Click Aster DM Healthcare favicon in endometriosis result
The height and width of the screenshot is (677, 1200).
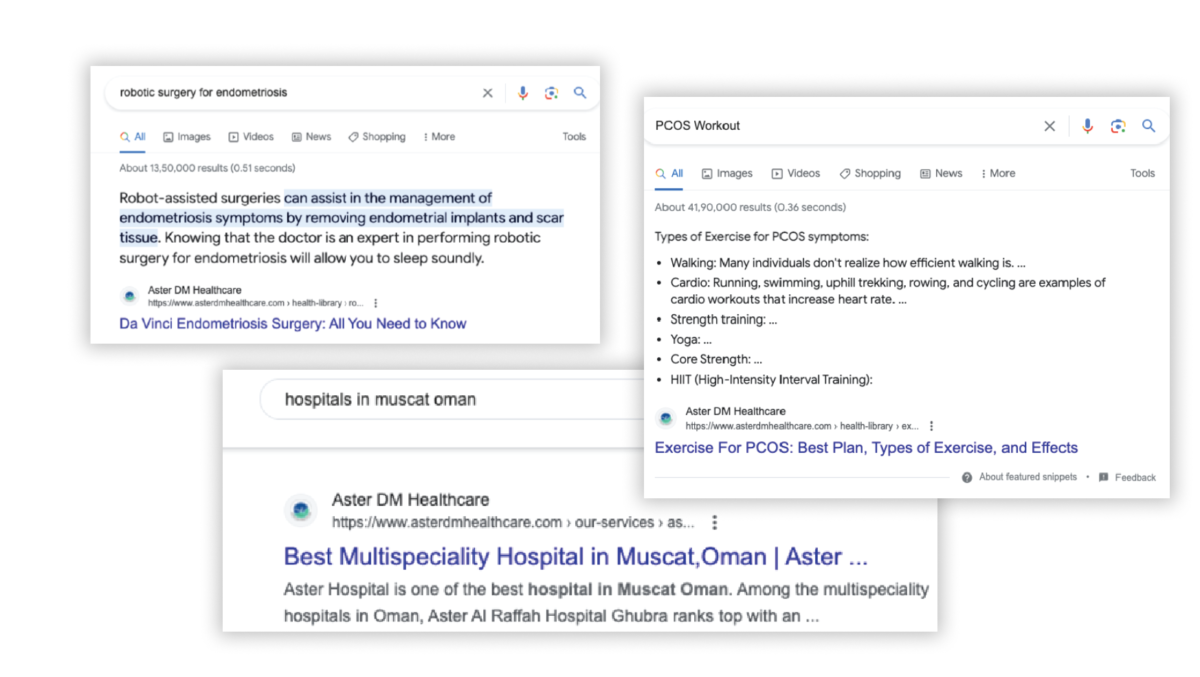pyautogui.click(x=129, y=296)
